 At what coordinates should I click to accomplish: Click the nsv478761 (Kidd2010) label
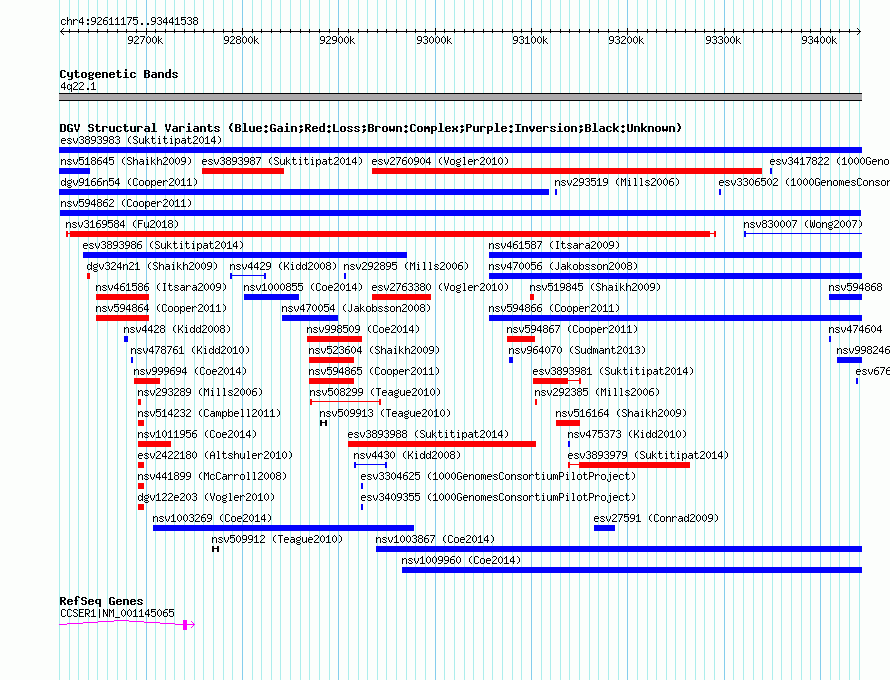coord(190,350)
